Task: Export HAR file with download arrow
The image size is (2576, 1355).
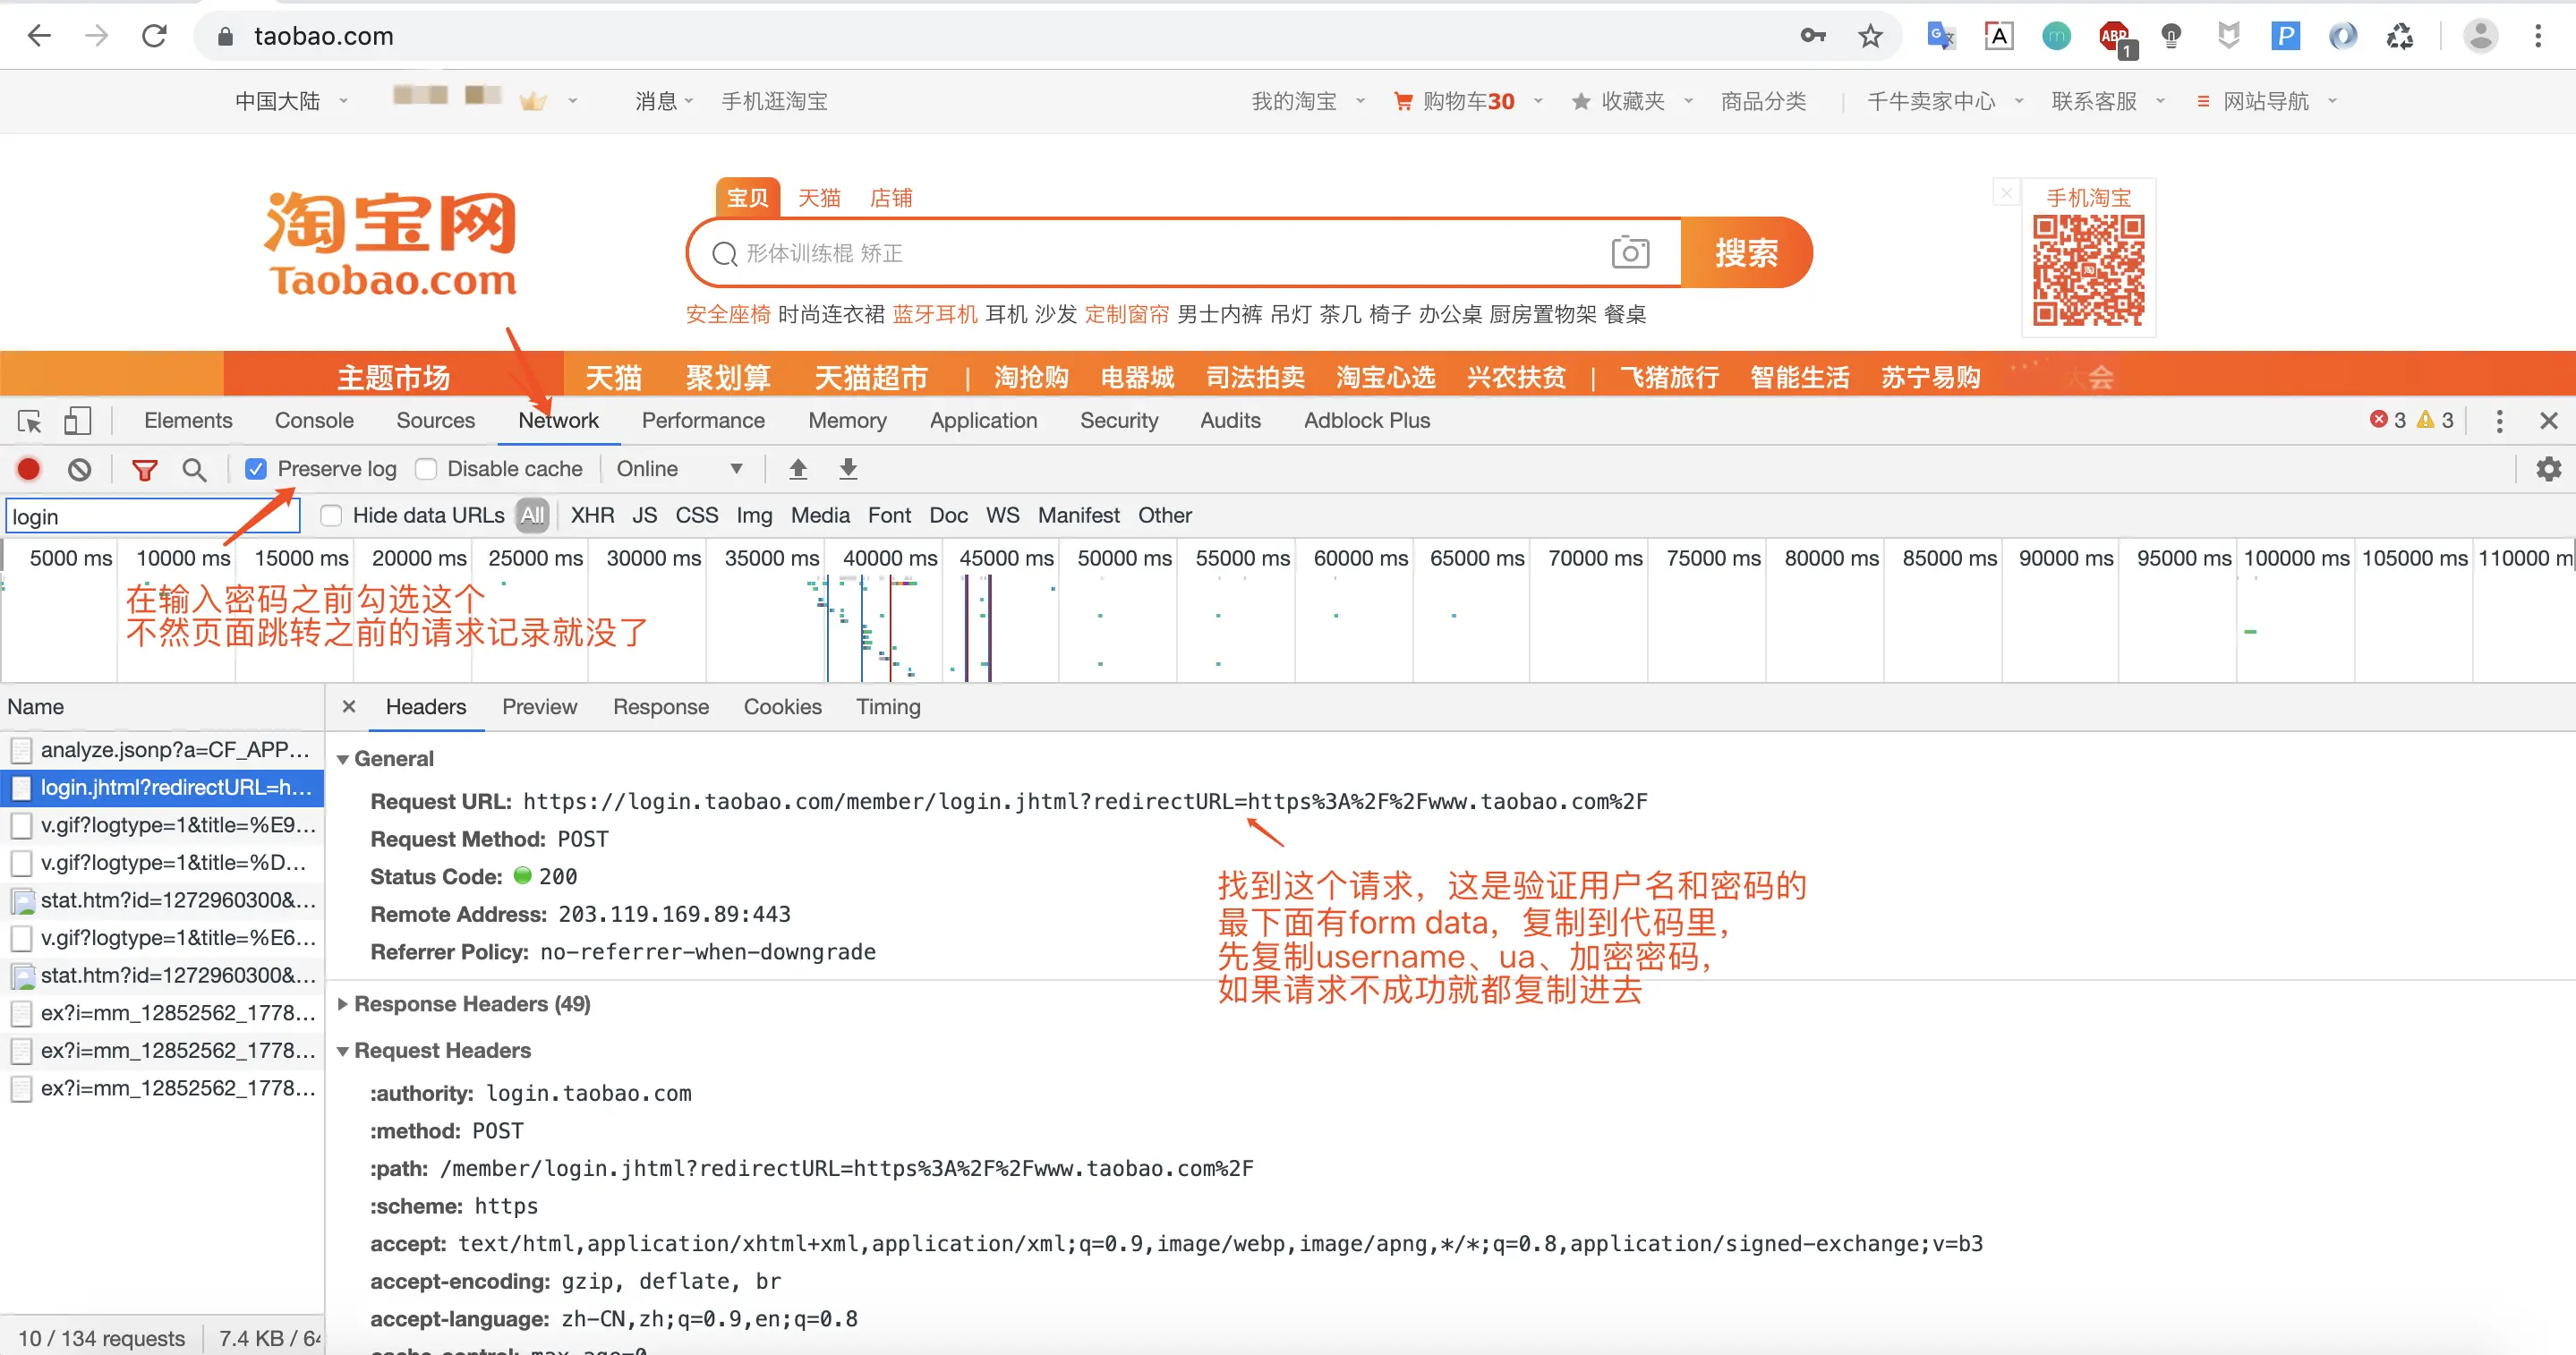Action: pyautogui.click(x=847, y=468)
